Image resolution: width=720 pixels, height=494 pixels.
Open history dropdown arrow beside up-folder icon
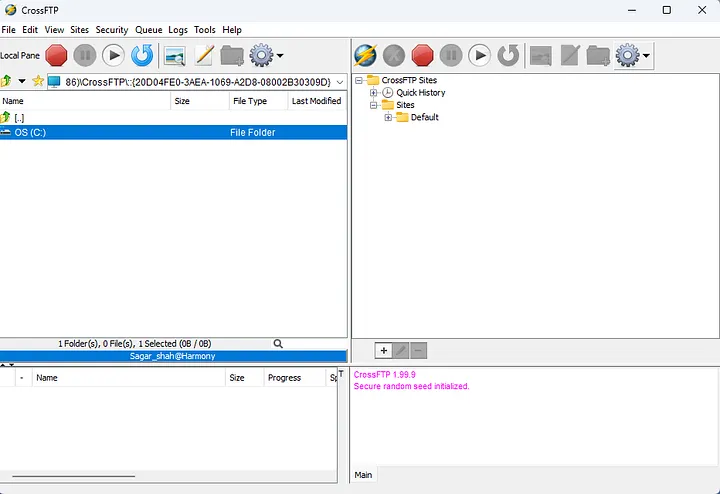(x=22, y=81)
